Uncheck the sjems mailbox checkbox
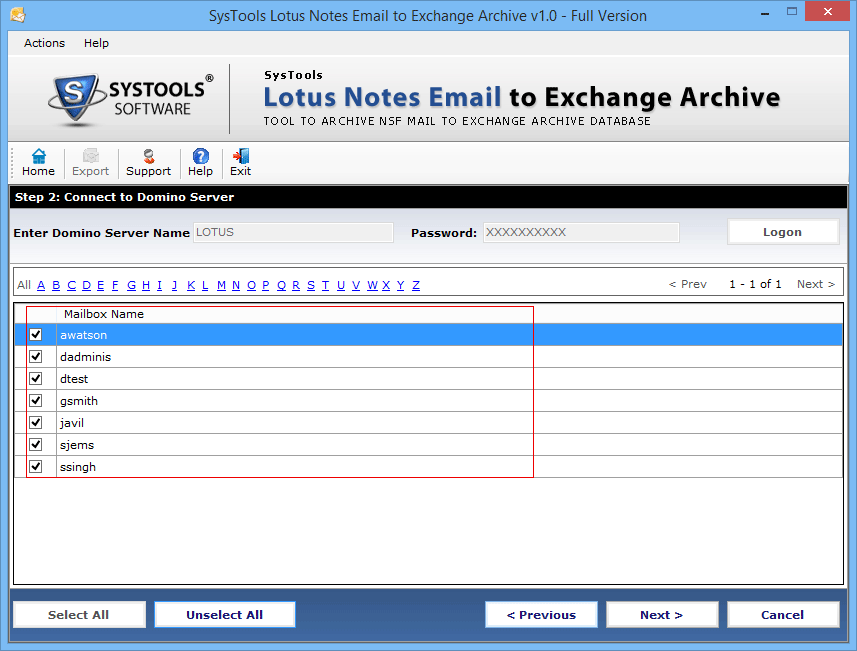 tap(36, 444)
